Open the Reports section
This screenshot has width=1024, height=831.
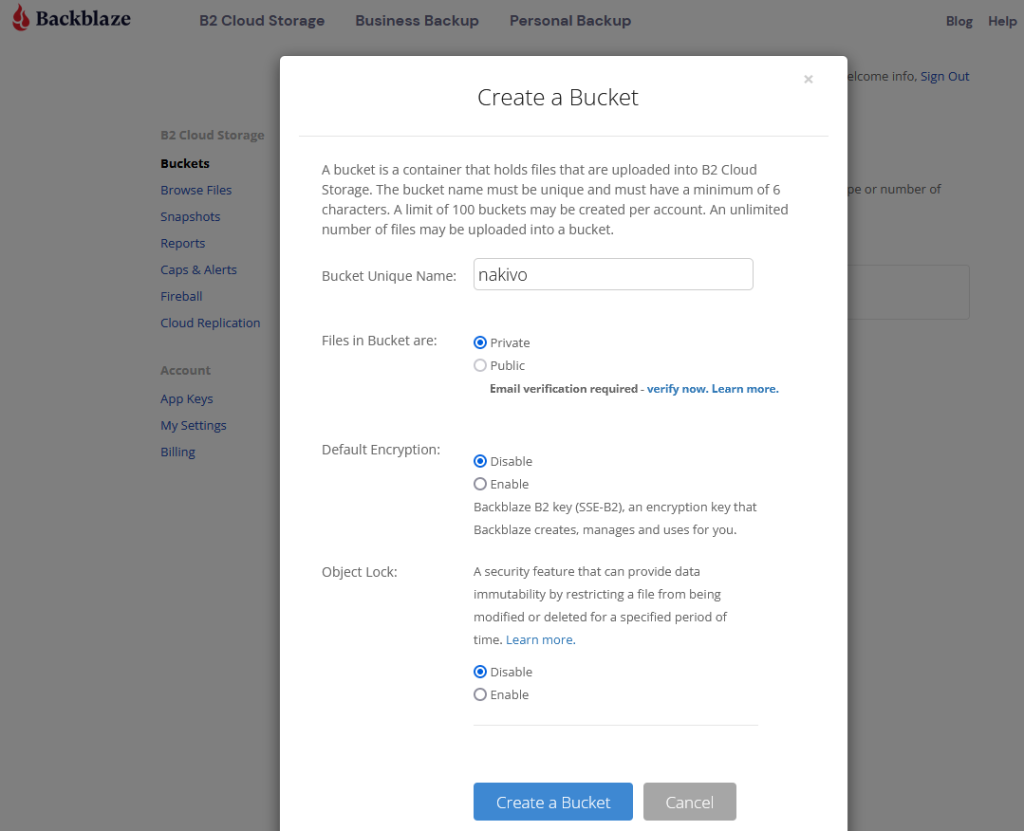(x=183, y=243)
